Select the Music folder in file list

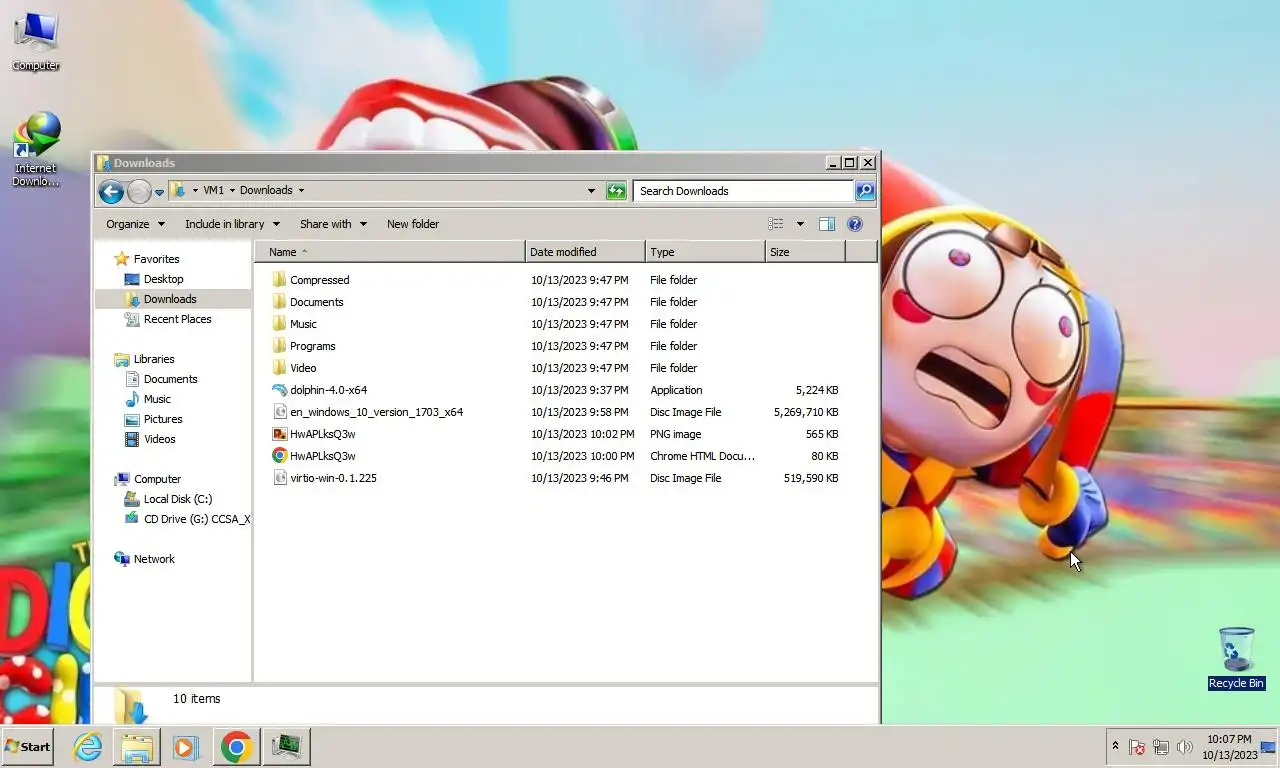tap(303, 324)
